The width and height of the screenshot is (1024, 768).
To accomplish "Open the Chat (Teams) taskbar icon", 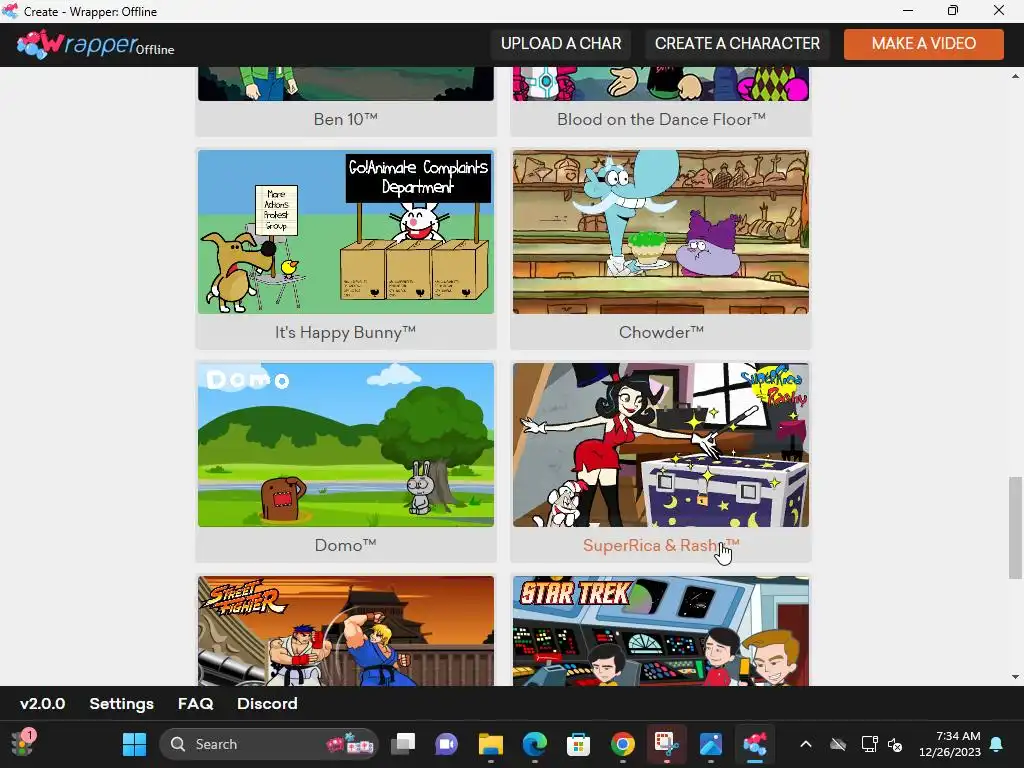I will click(447, 744).
